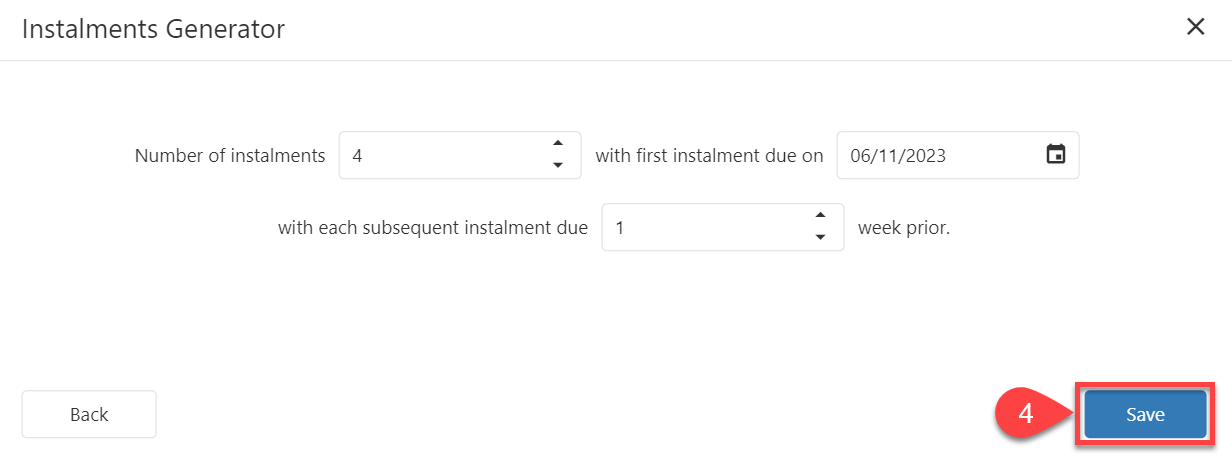Select the "06" segment of the due date
The width and height of the screenshot is (1232, 463).
861,156
